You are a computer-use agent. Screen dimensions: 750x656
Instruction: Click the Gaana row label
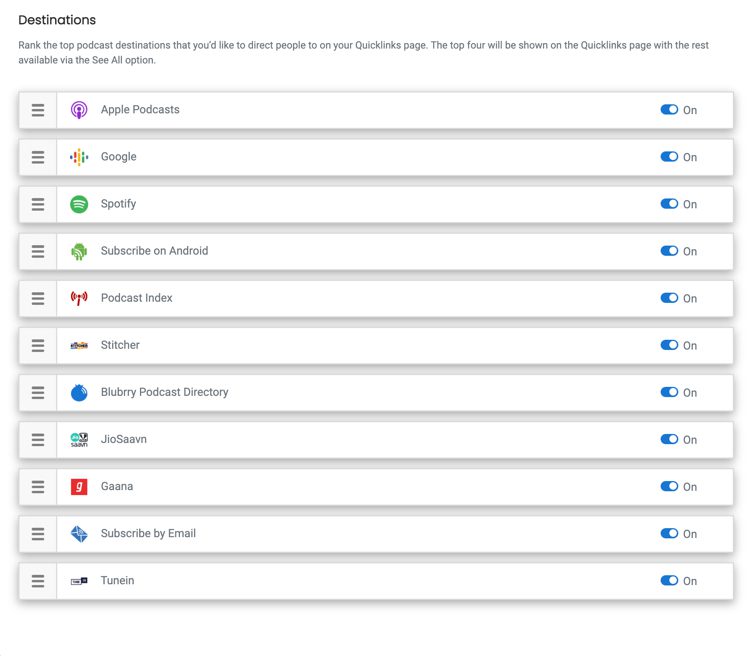point(117,486)
